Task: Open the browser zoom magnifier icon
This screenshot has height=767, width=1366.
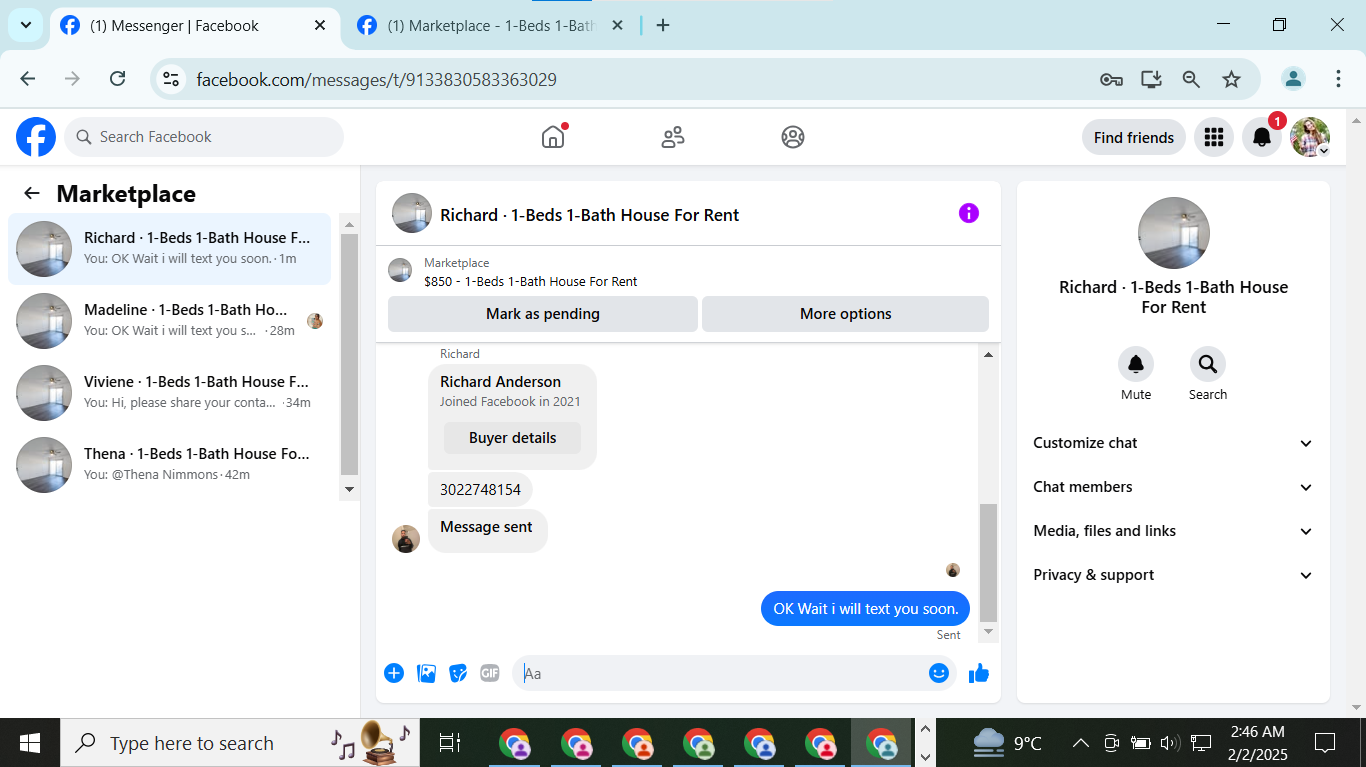Action: click(1191, 79)
